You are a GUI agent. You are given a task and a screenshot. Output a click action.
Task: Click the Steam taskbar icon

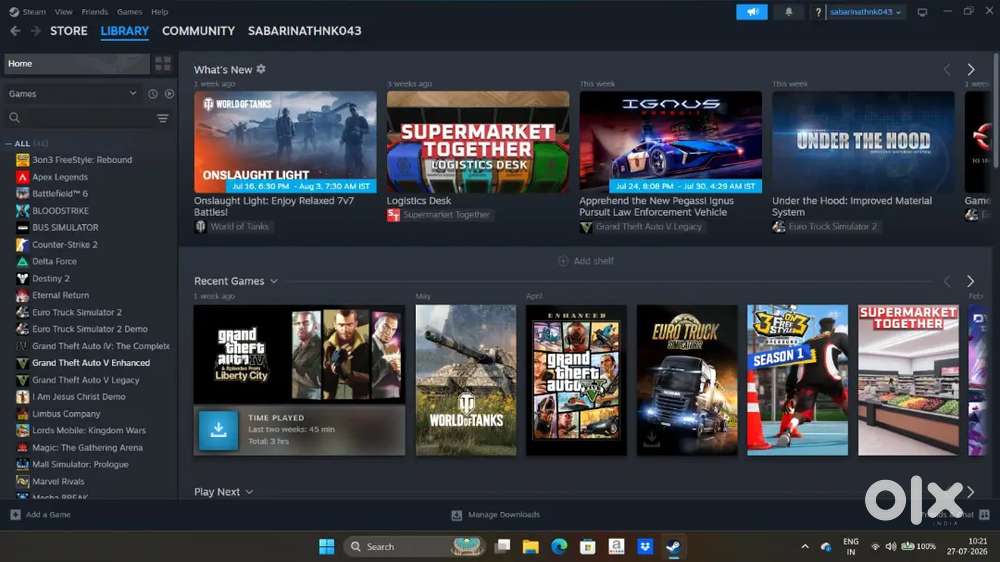click(x=673, y=547)
